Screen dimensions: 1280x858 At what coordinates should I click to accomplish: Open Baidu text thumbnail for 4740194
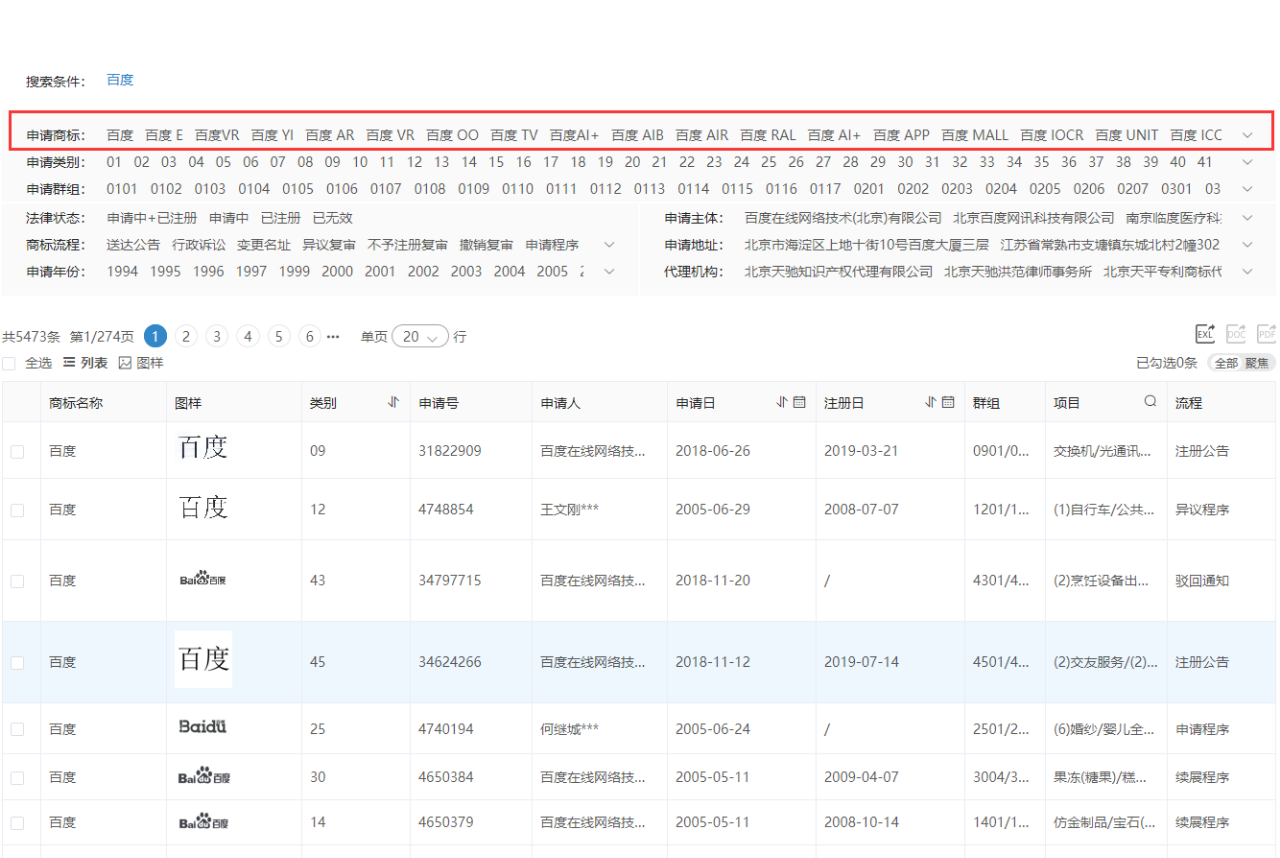[203, 726]
